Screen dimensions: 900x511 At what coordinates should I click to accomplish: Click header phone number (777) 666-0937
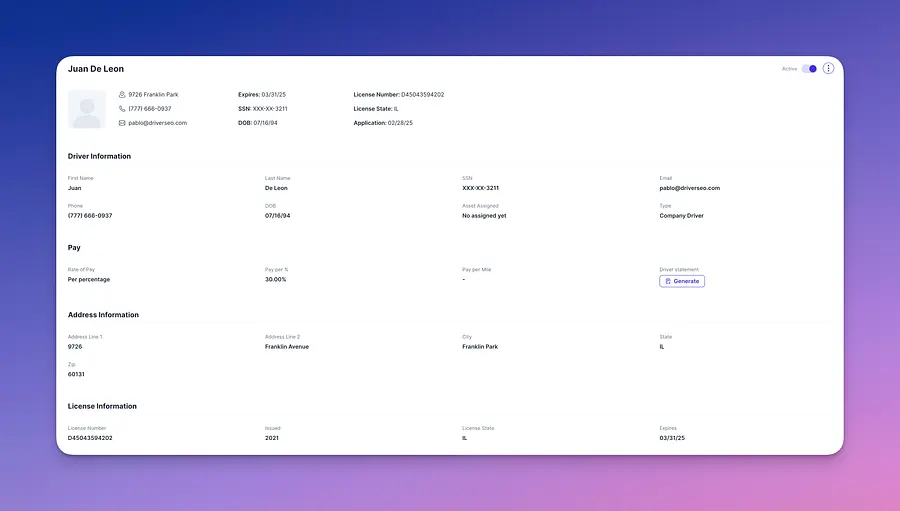click(150, 109)
